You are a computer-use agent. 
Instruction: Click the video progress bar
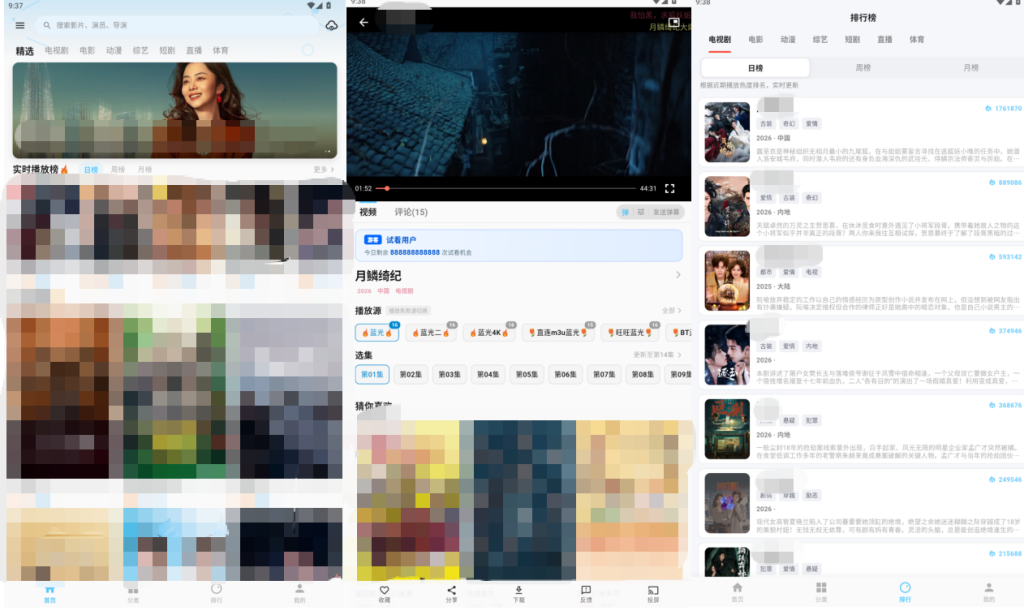[510, 188]
